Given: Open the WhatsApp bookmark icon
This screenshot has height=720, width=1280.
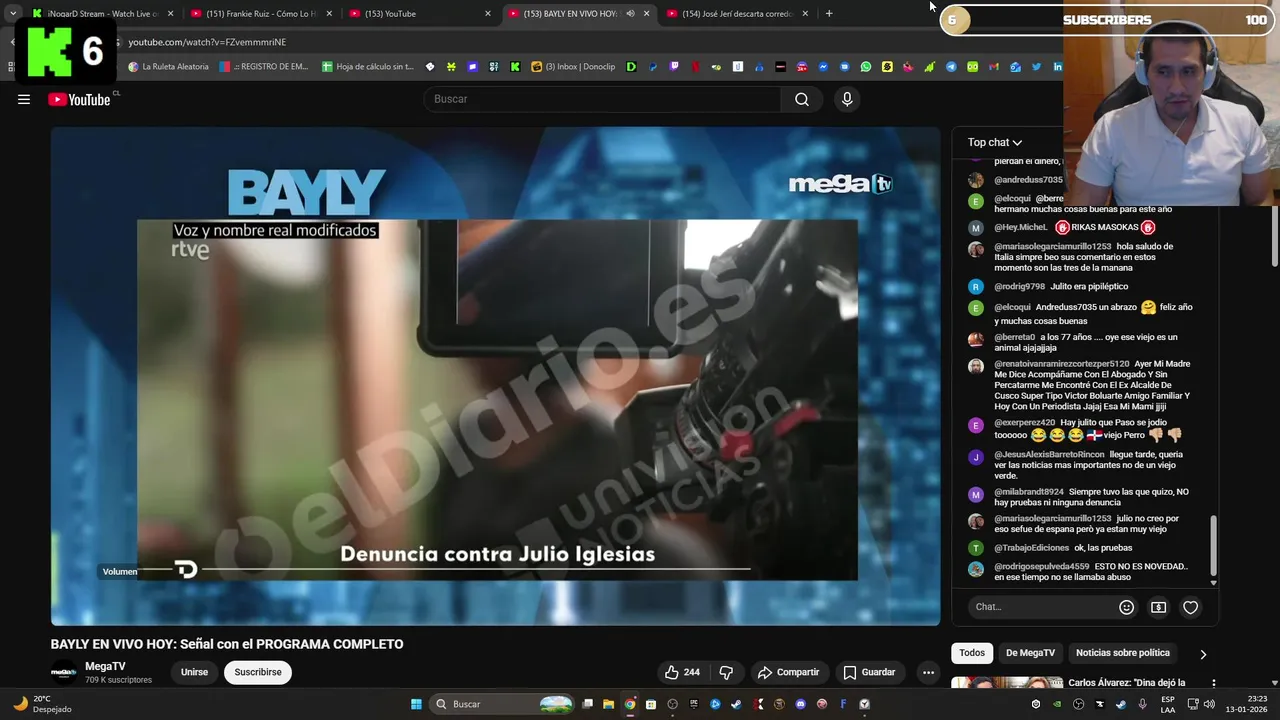Looking at the screenshot, I should point(866,67).
